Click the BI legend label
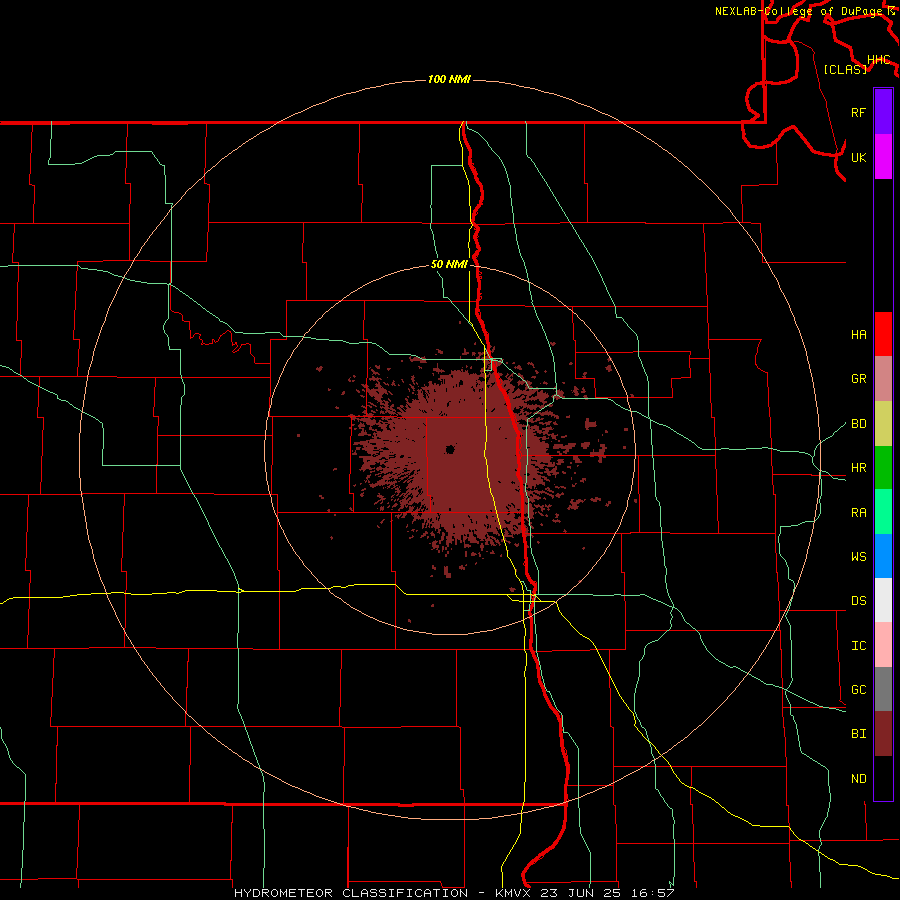Viewport: 900px width, 900px height. point(858,734)
